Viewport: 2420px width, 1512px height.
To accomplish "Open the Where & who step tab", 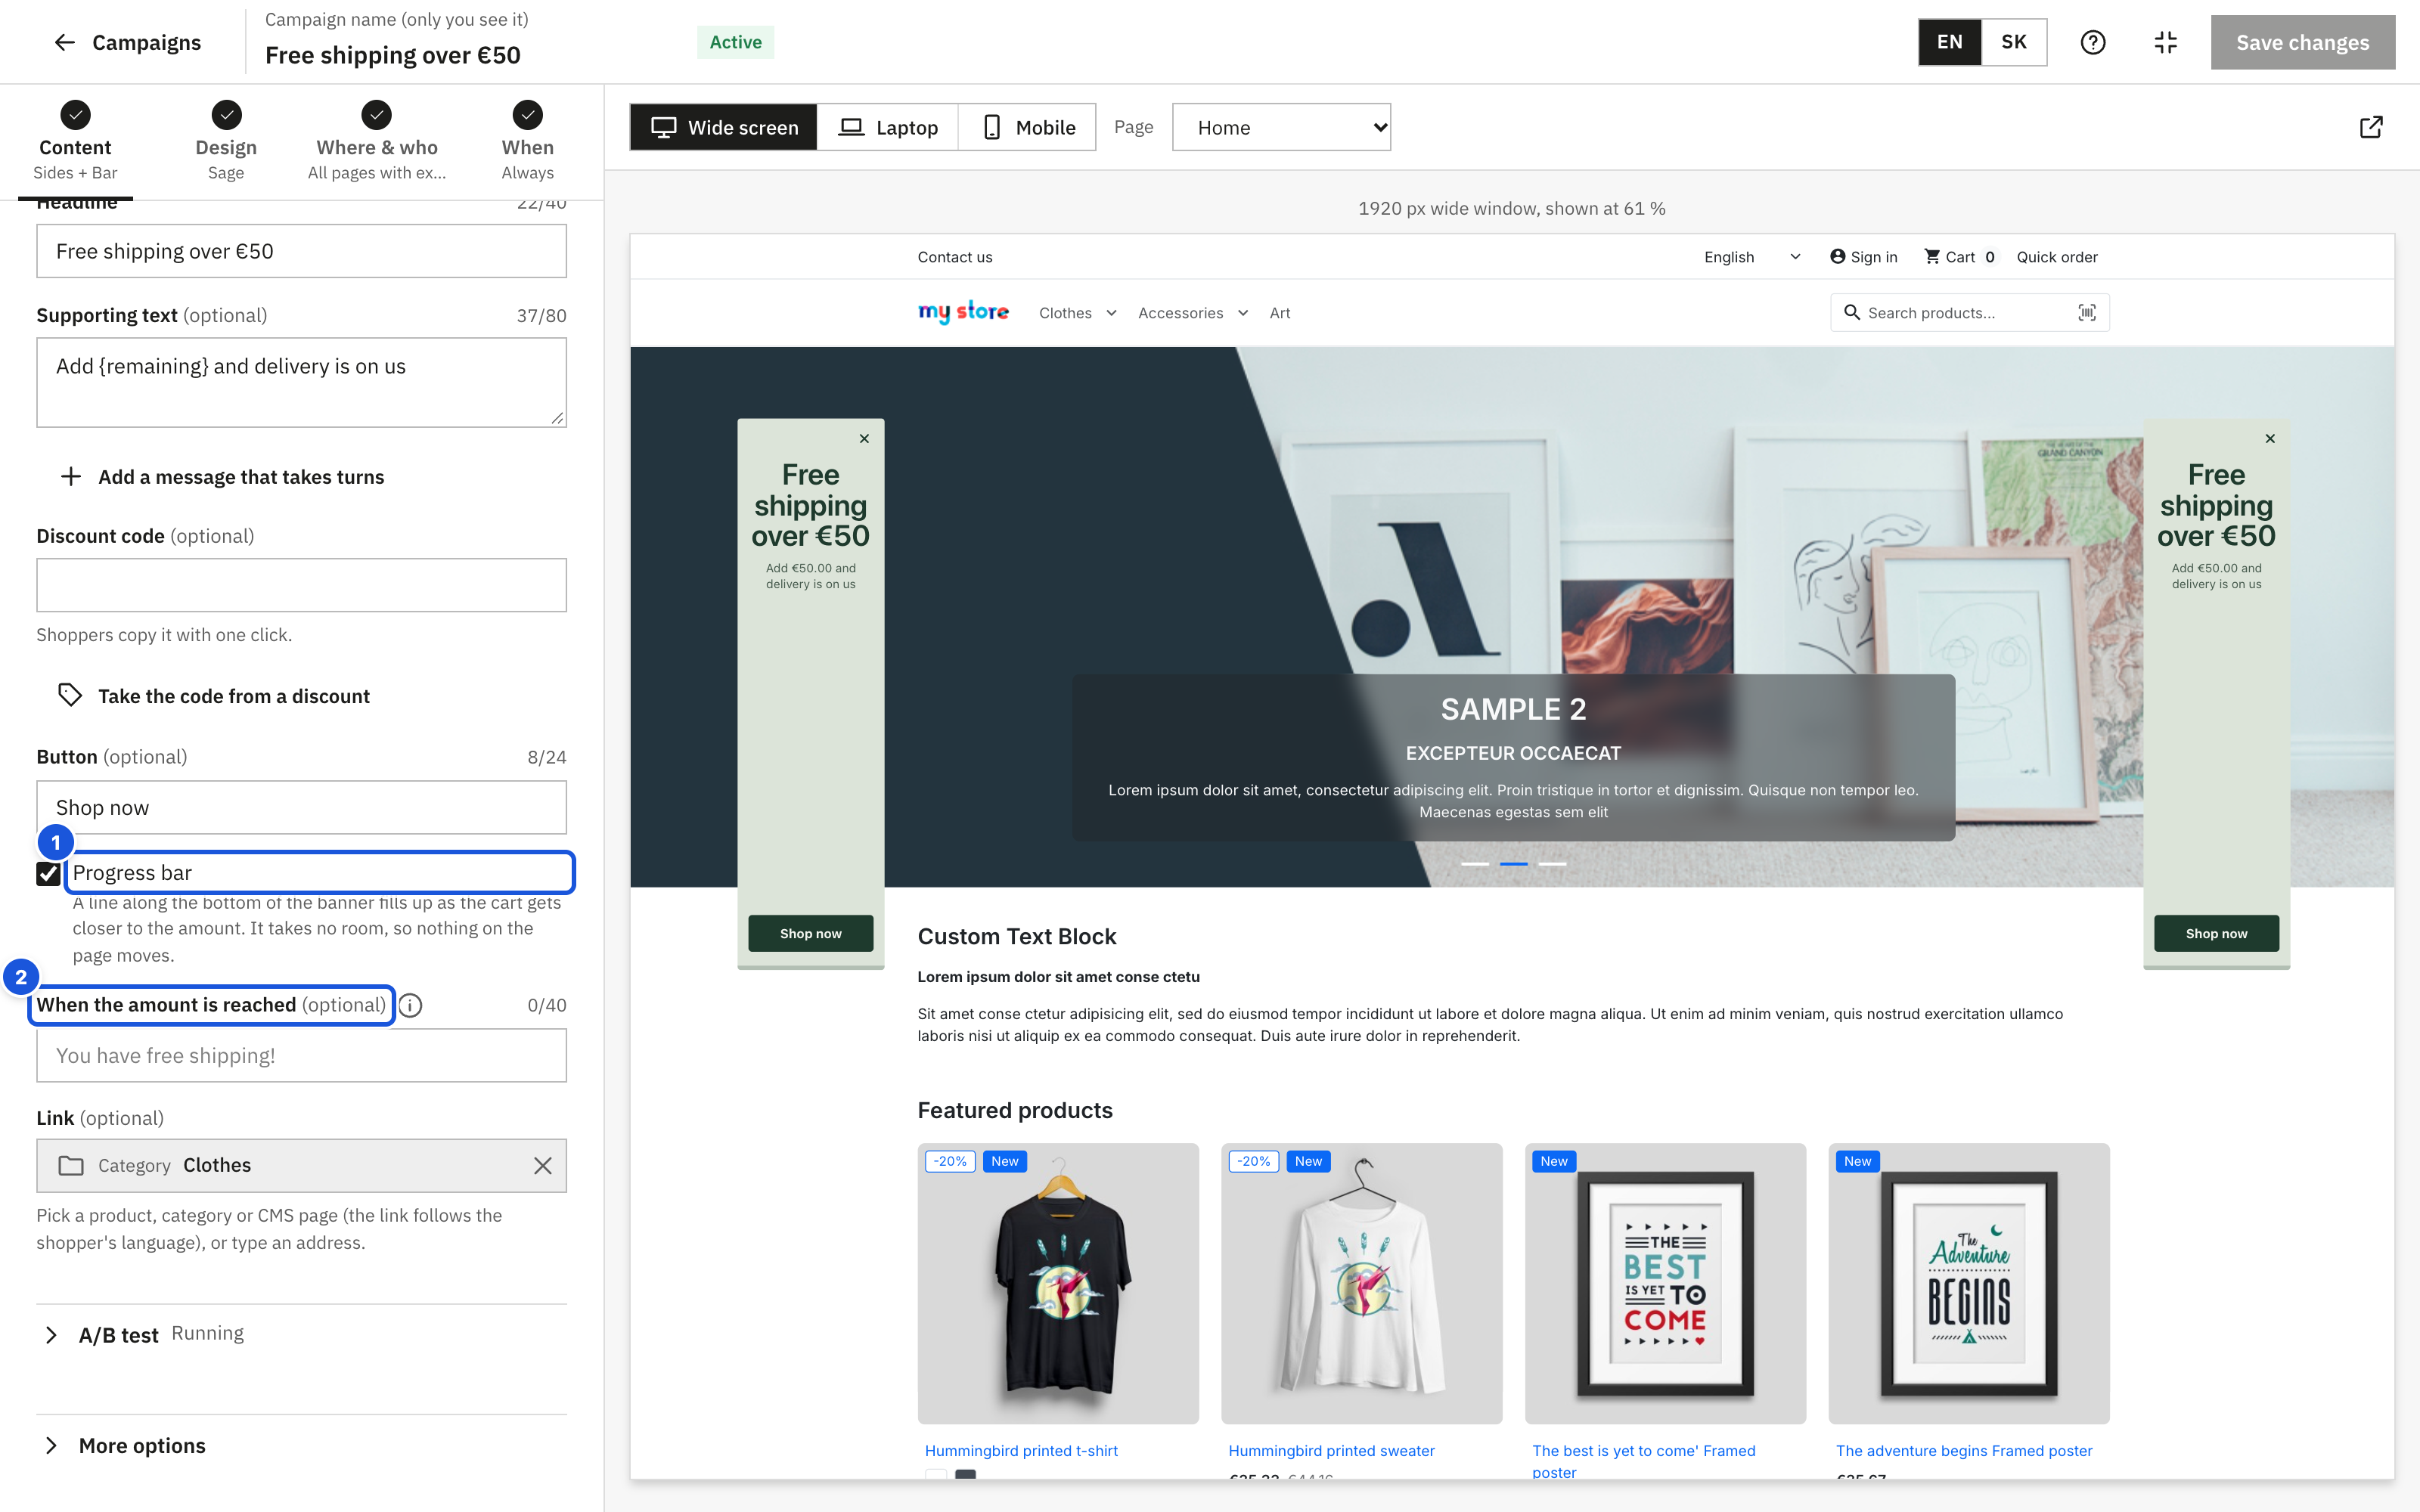I will point(377,141).
